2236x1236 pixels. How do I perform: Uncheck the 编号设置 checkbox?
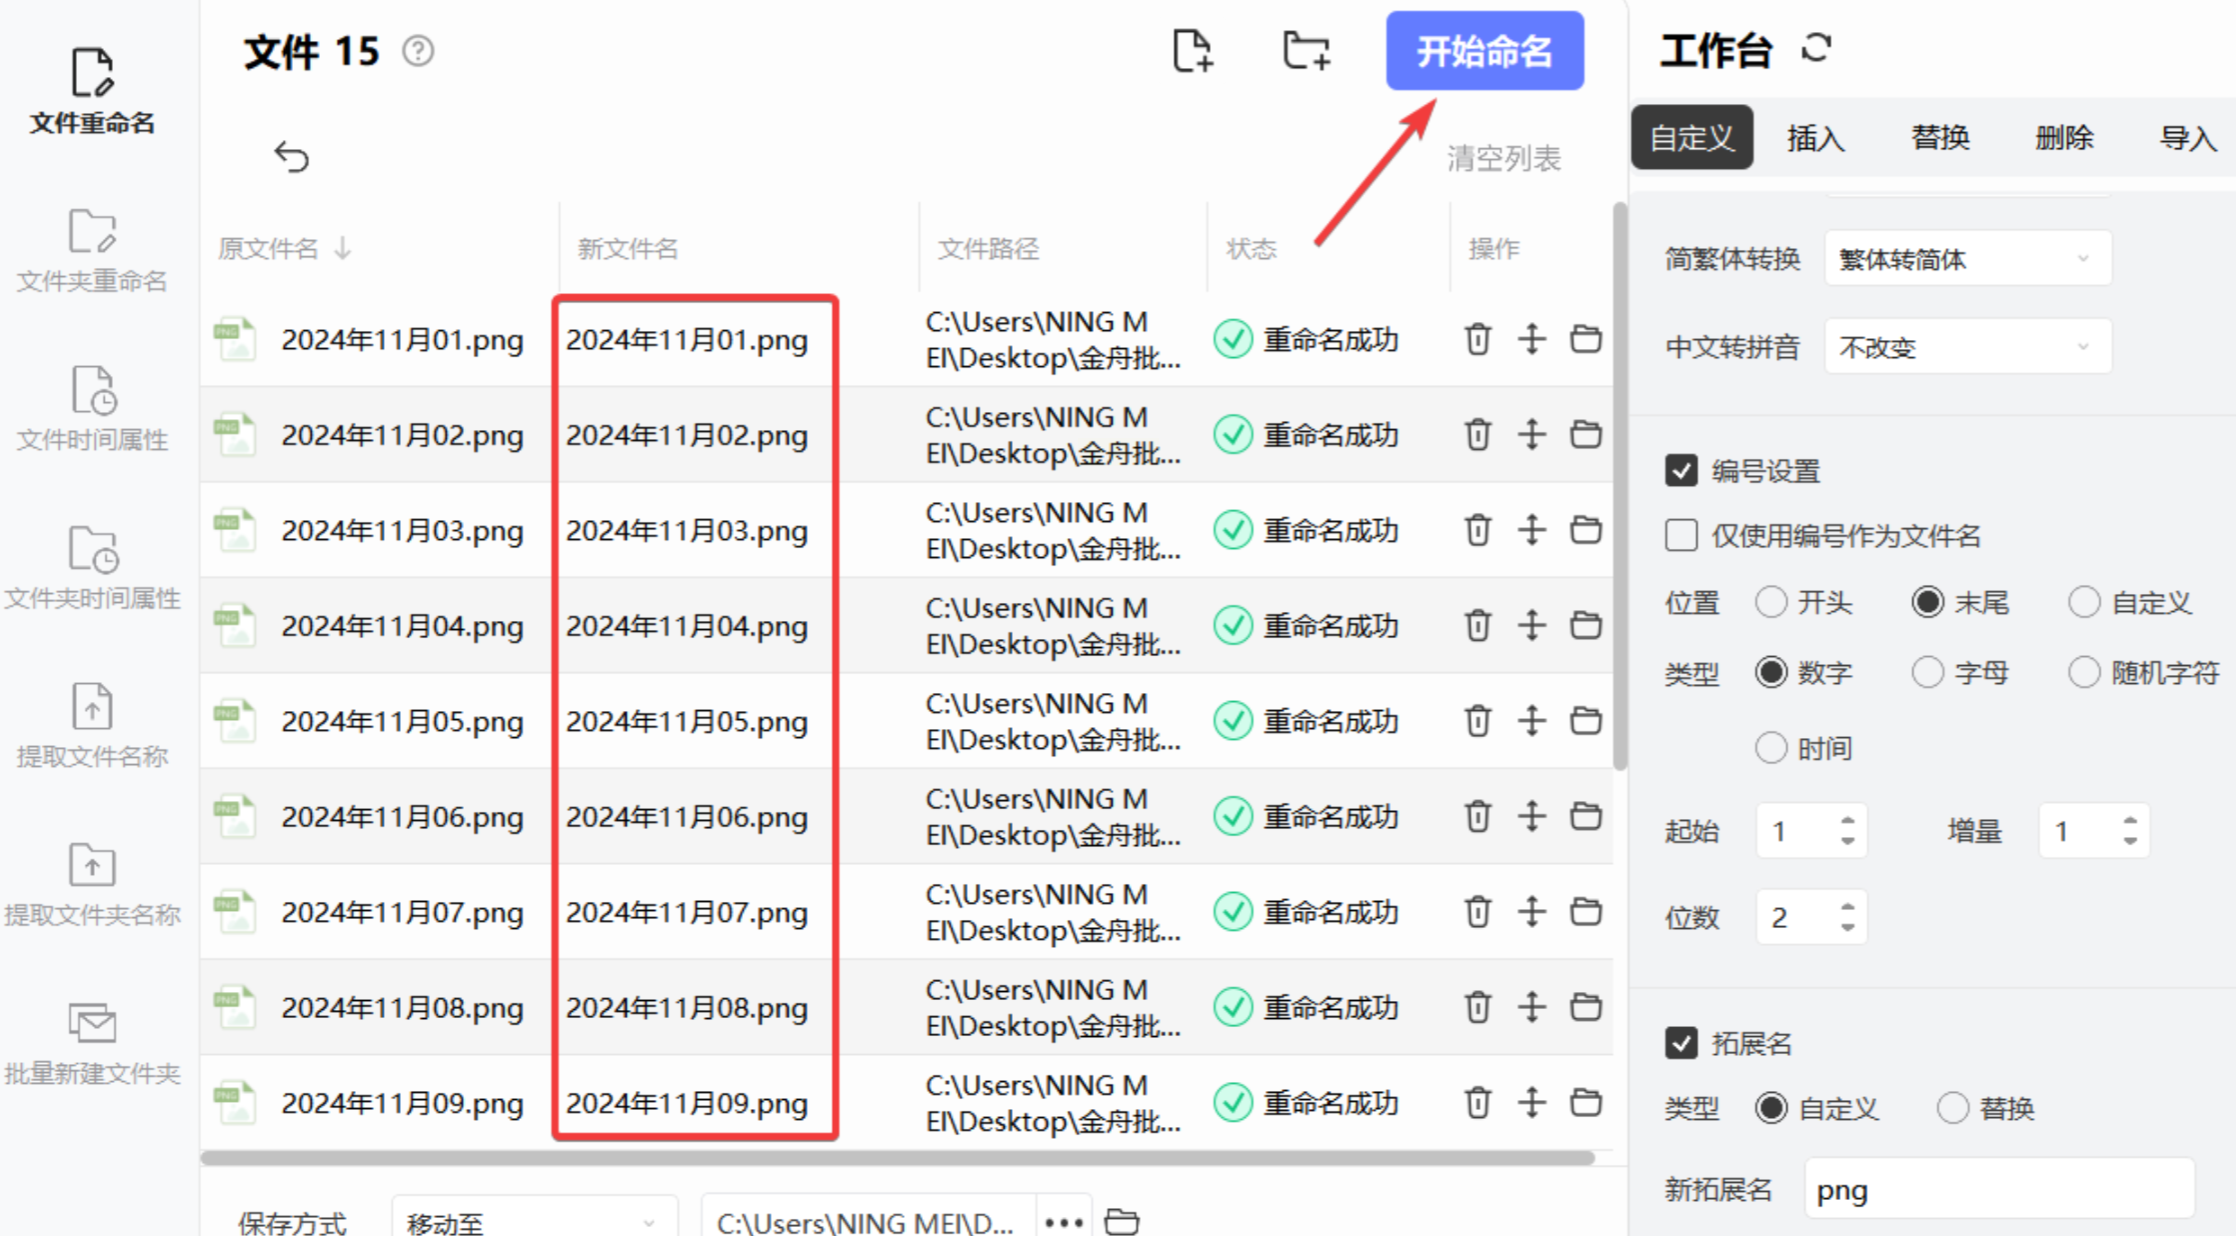(1681, 471)
